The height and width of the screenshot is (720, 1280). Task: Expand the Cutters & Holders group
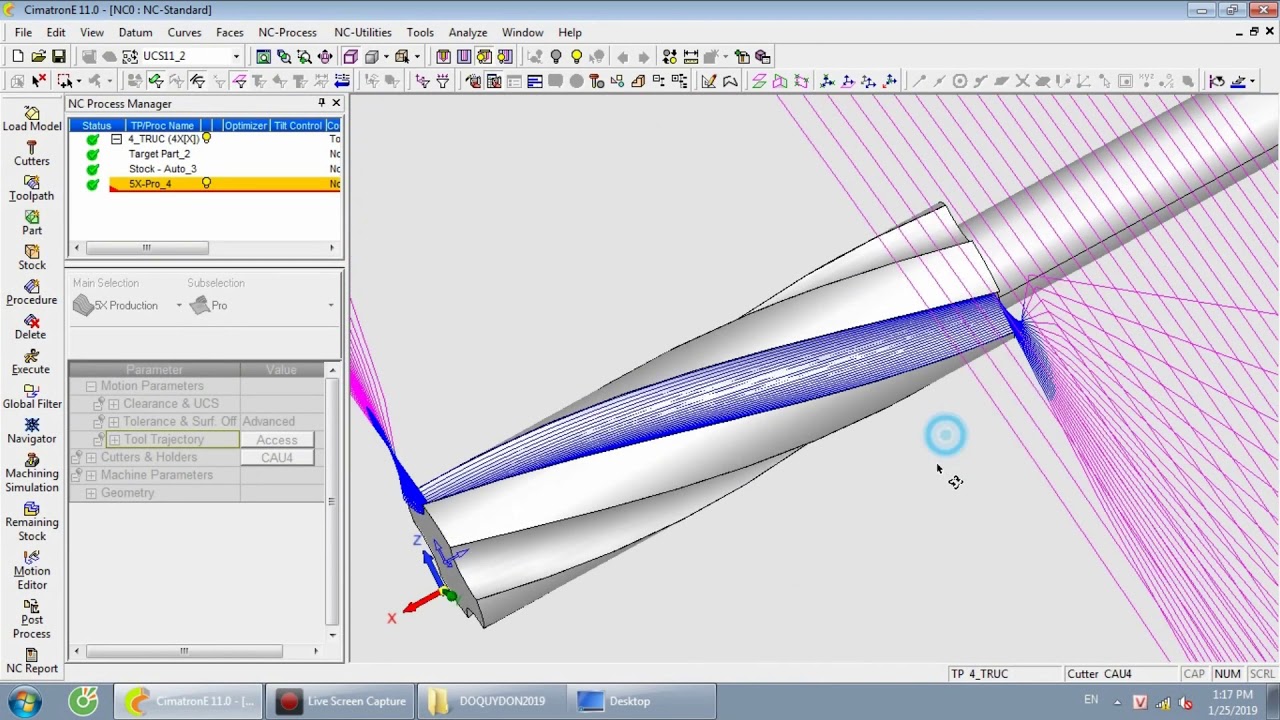click(91, 458)
